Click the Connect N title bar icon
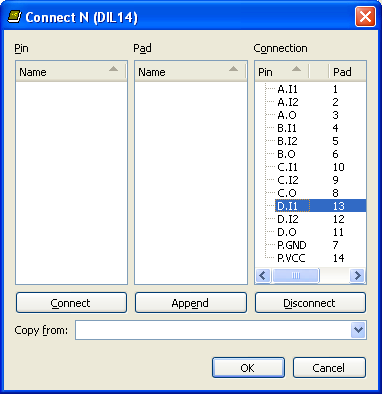382x394 pixels. (14, 16)
